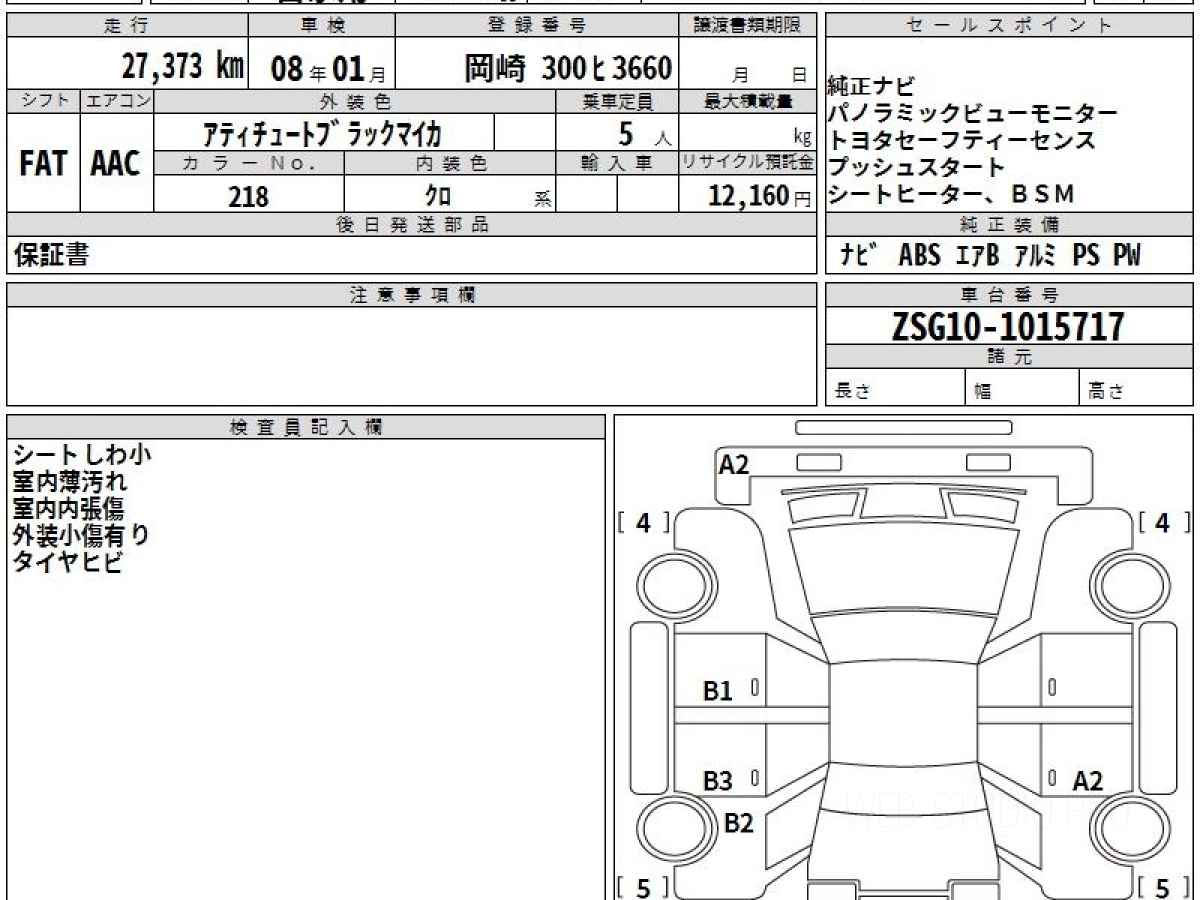
Task: Click the lower-left [ 5 ] tire rating
Action: 644,888
